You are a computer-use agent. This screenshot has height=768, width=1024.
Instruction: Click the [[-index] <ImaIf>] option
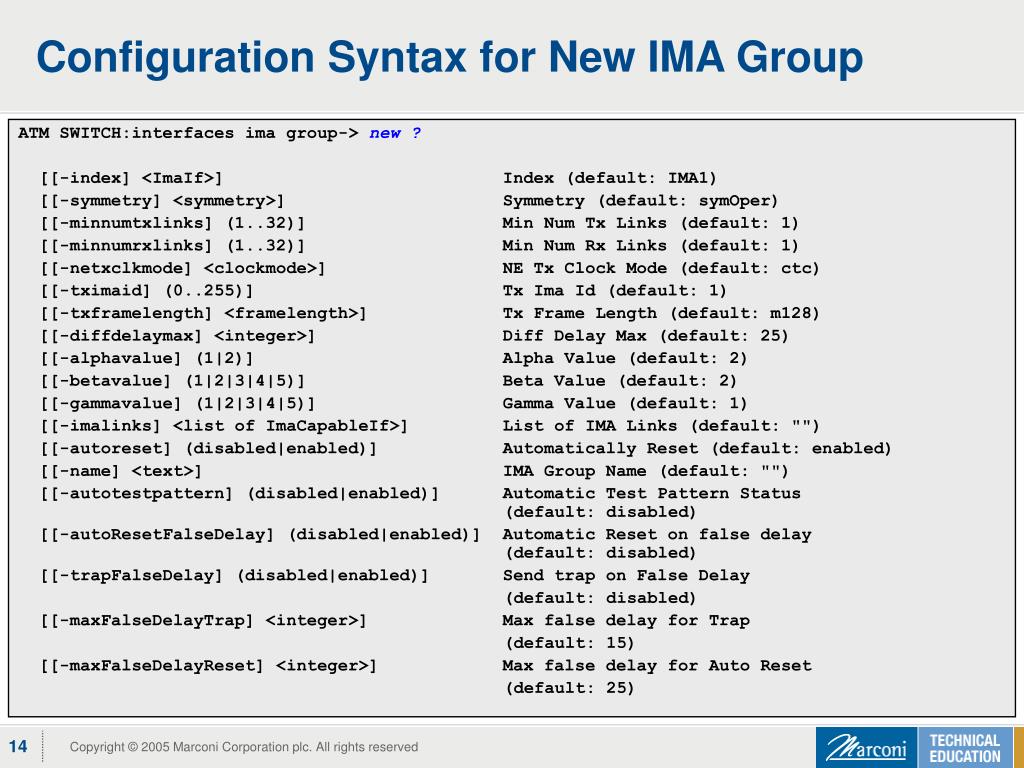click(x=131, y=178)
